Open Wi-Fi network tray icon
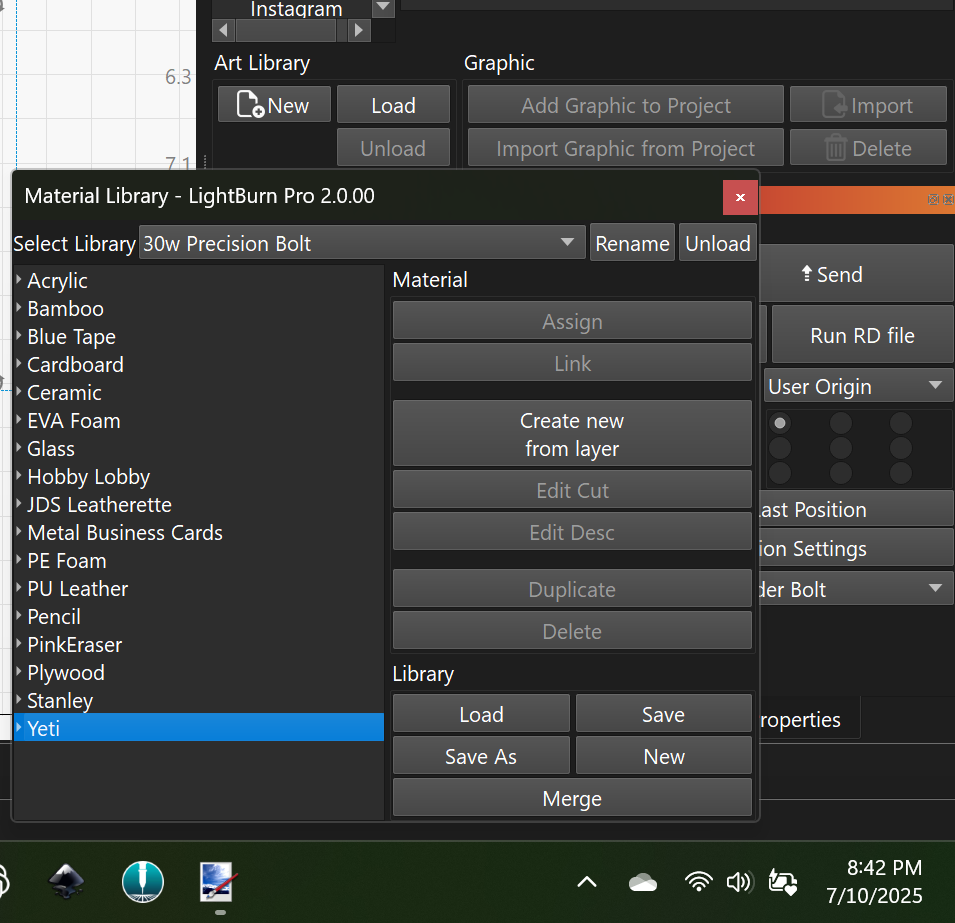The height and width of the screenshot is (923, 955). pos(698,882)
